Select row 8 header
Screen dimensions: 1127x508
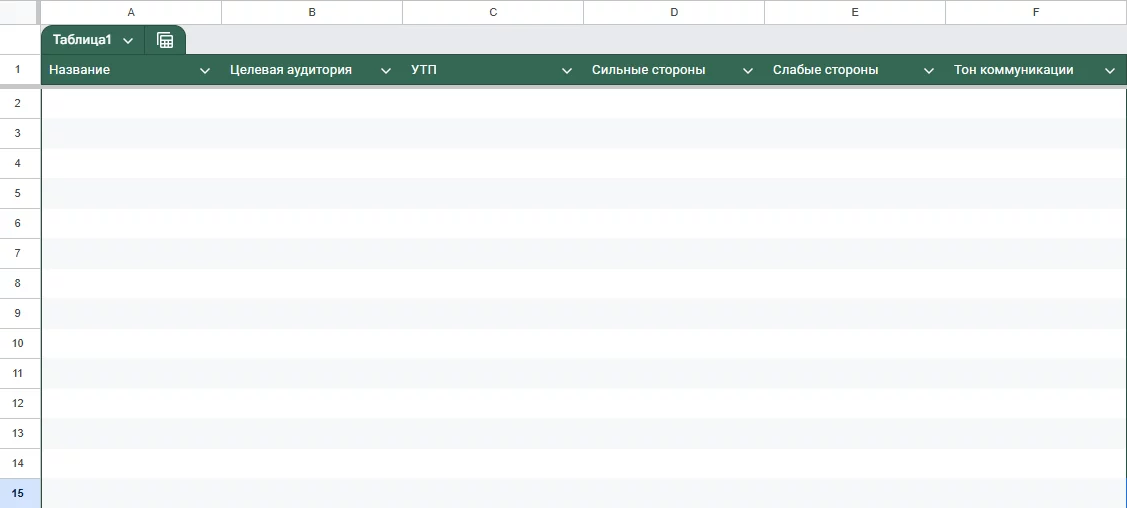point(18,283)
